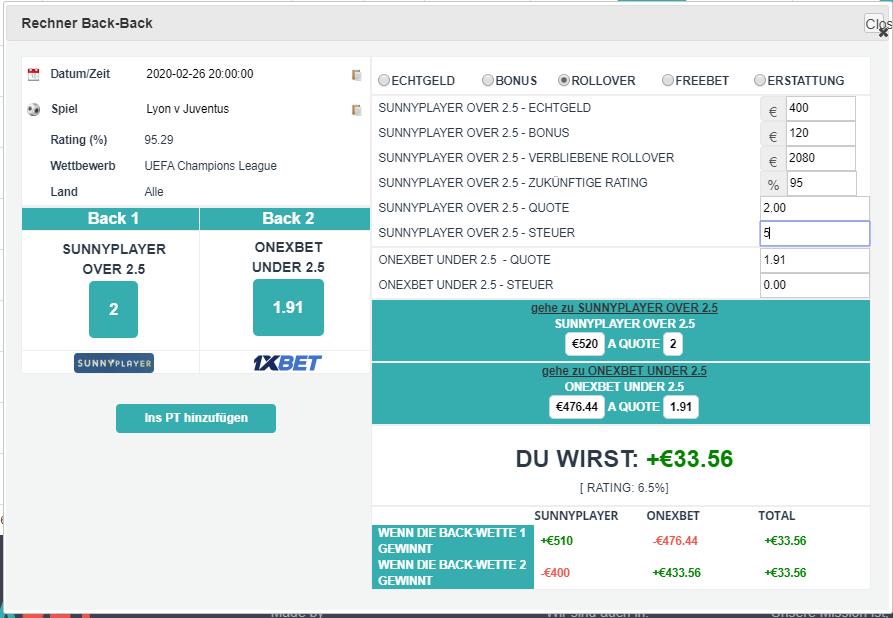Click the euro symbol beside the Bonus field
The image size is (893, 618).
(773, 137)
